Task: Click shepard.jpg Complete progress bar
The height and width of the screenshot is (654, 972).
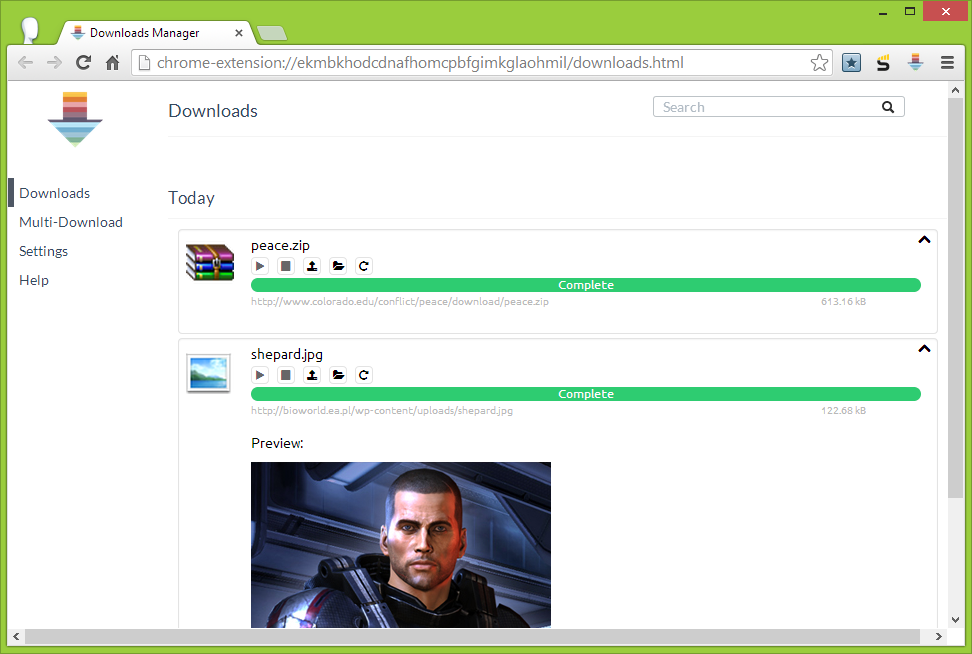Action: coord(586,394)
